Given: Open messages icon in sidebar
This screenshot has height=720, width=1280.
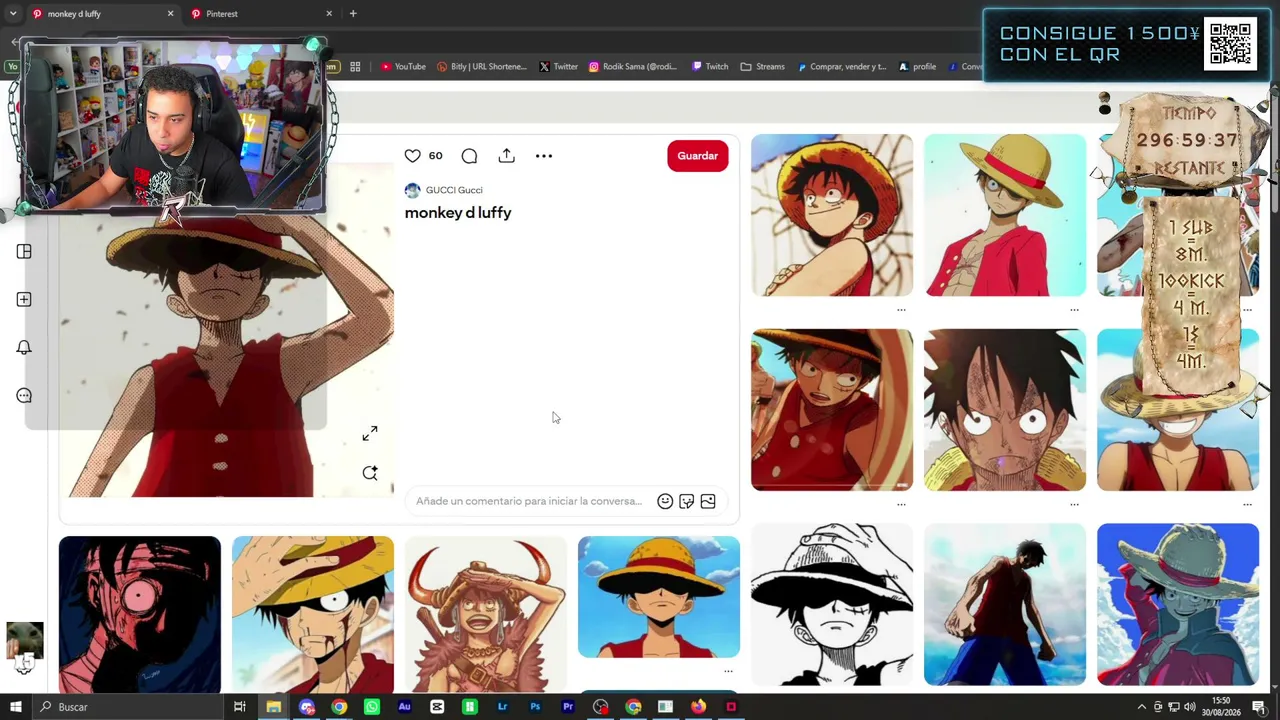Looking at the screenshot, I should pyautogui.click(x=24, y=395).
